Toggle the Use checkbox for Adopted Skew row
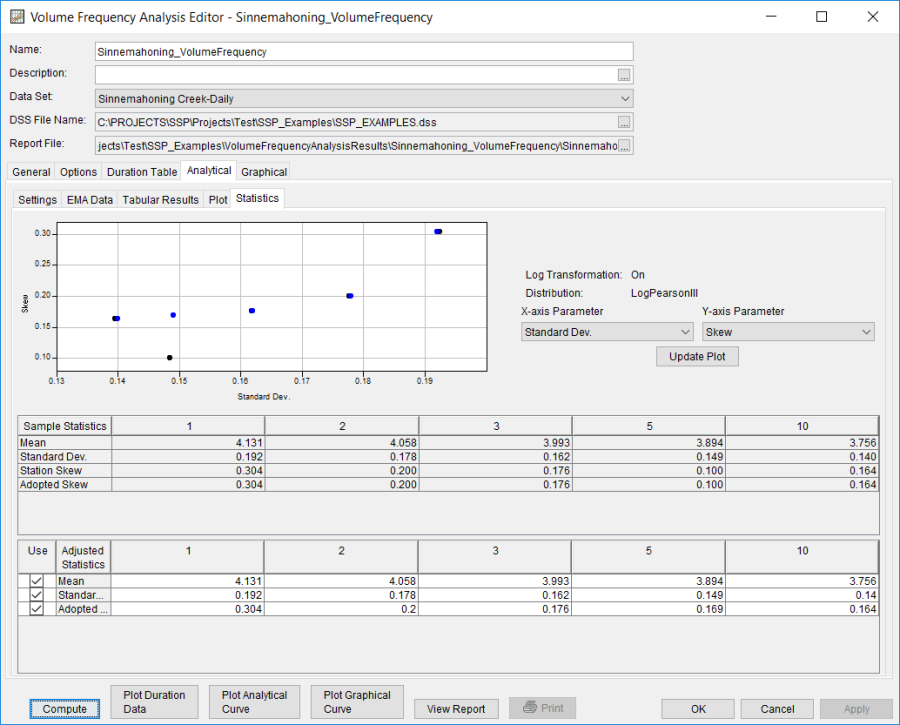 tap(36, 608)
